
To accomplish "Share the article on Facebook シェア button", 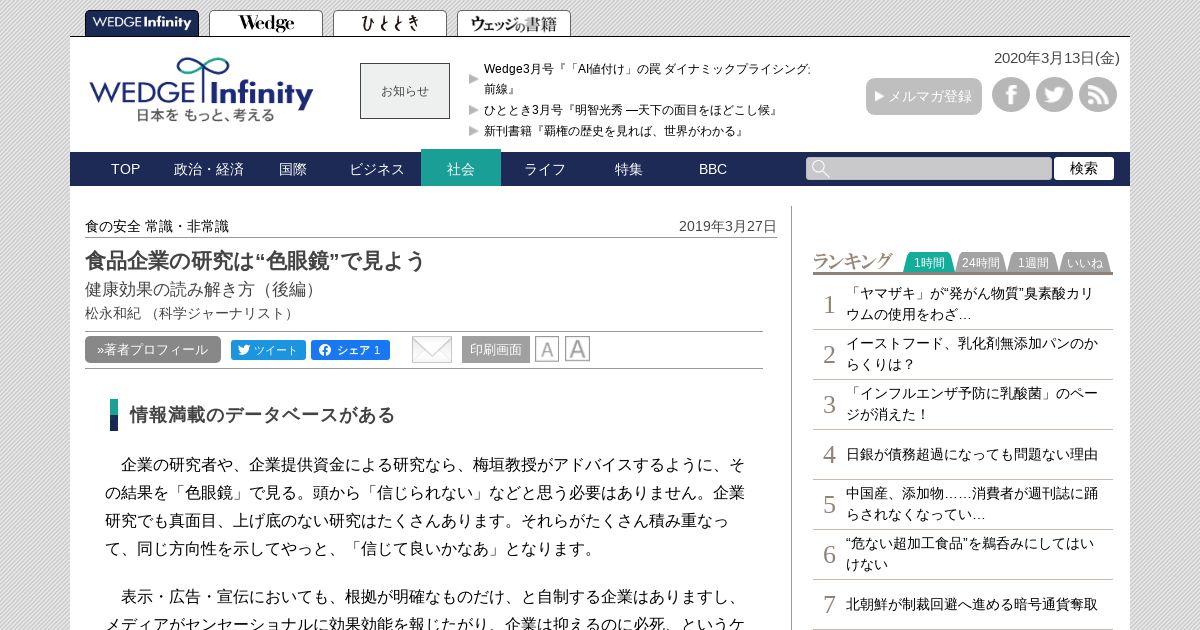I will 350,350.
